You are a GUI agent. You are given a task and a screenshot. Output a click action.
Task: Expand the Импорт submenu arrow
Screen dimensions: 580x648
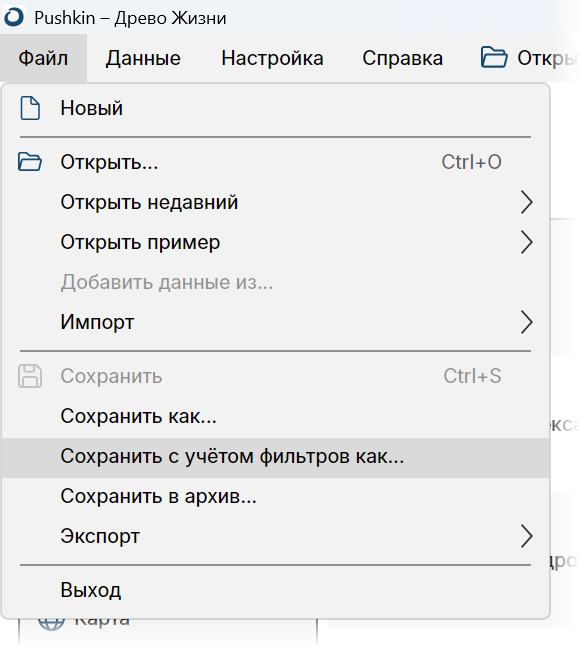tap(526, 322)
